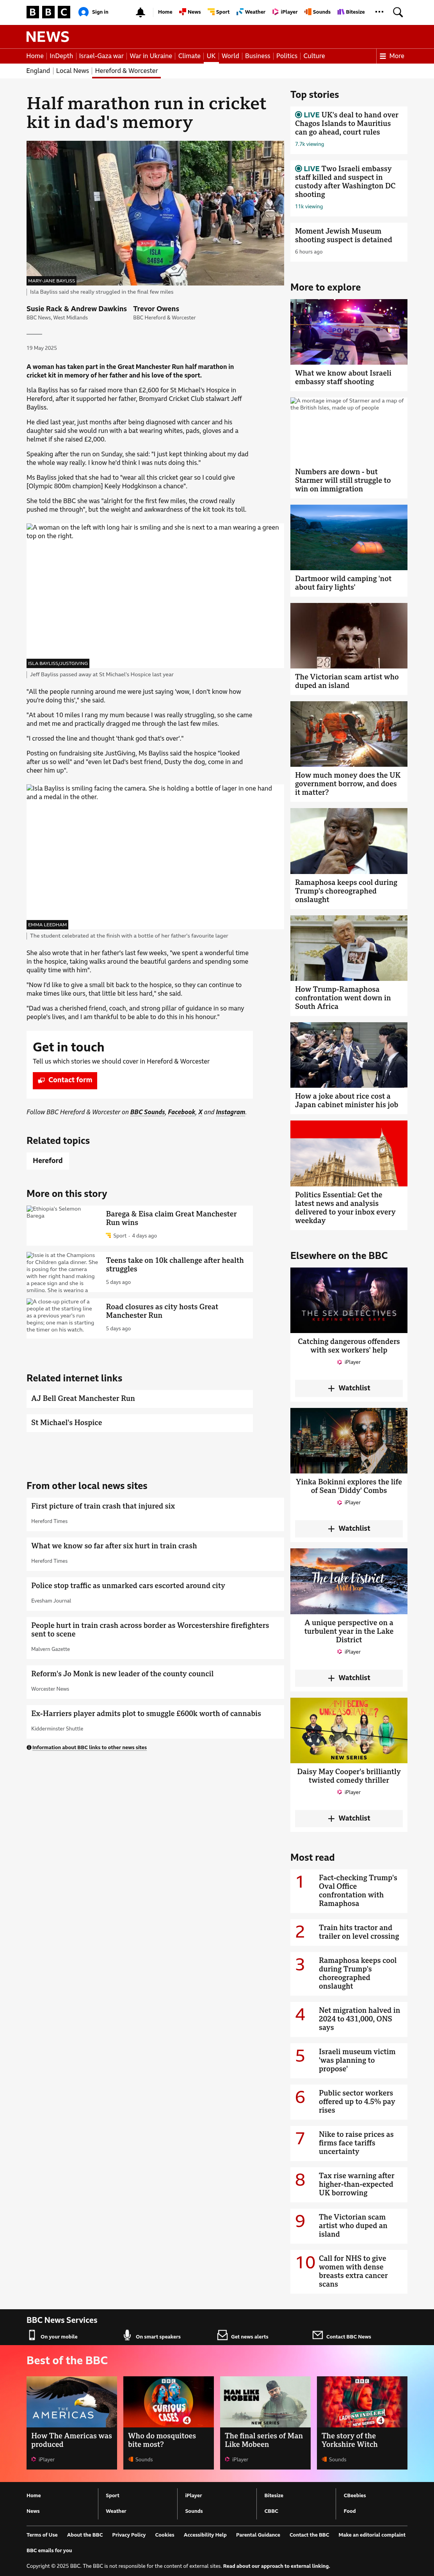Select the Hereford & Worcester sub-tab
434x2576 pixels.
click(x=126, y=71)
